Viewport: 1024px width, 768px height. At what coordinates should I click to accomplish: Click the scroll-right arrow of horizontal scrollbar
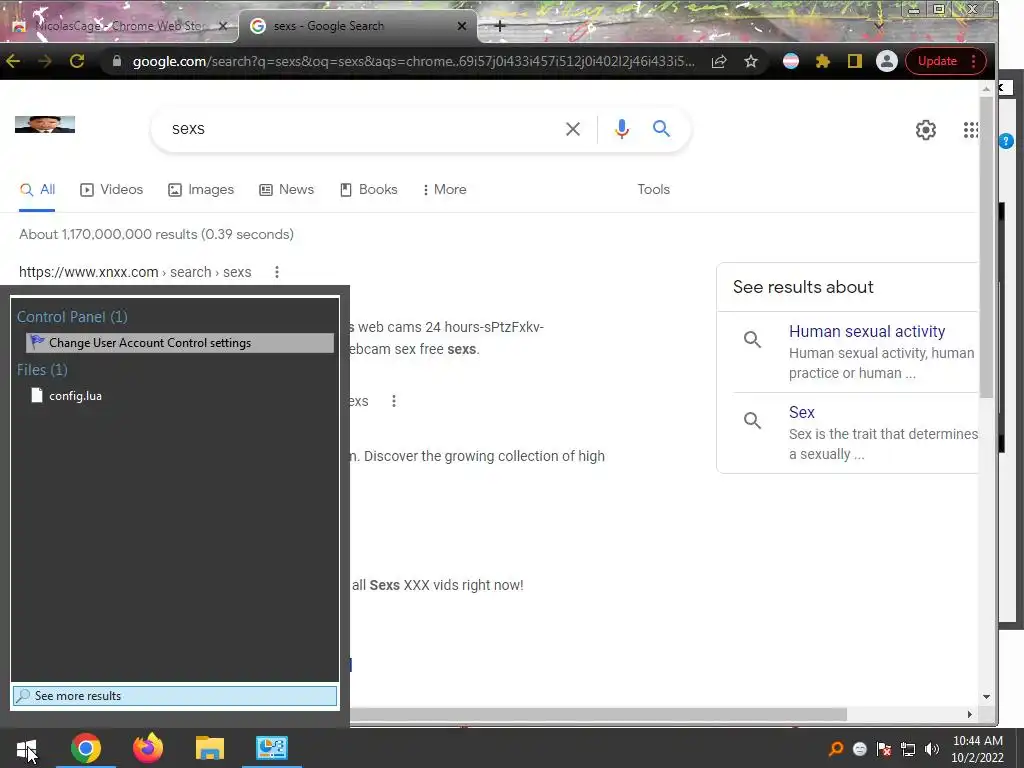pos(969,714)
